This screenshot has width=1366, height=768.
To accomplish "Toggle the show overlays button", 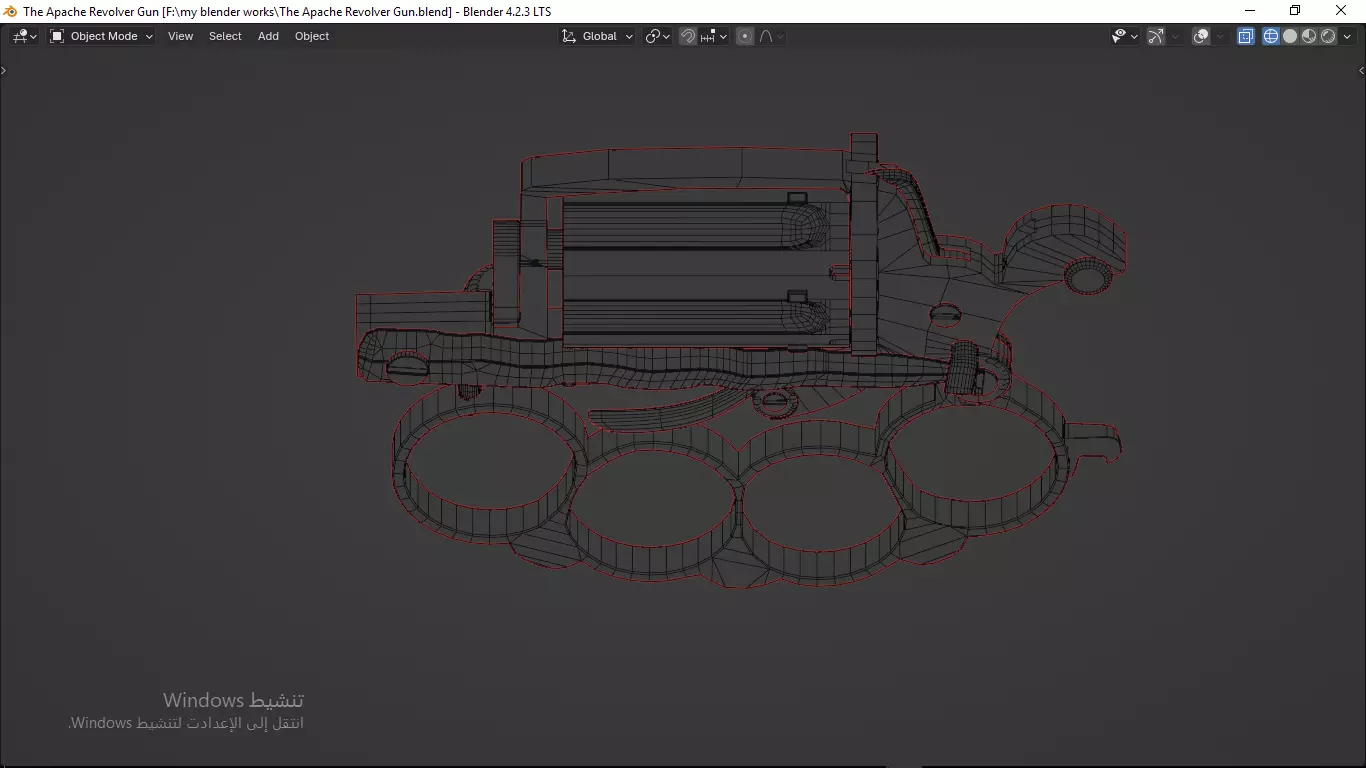I will click(x=1202, y=36).
